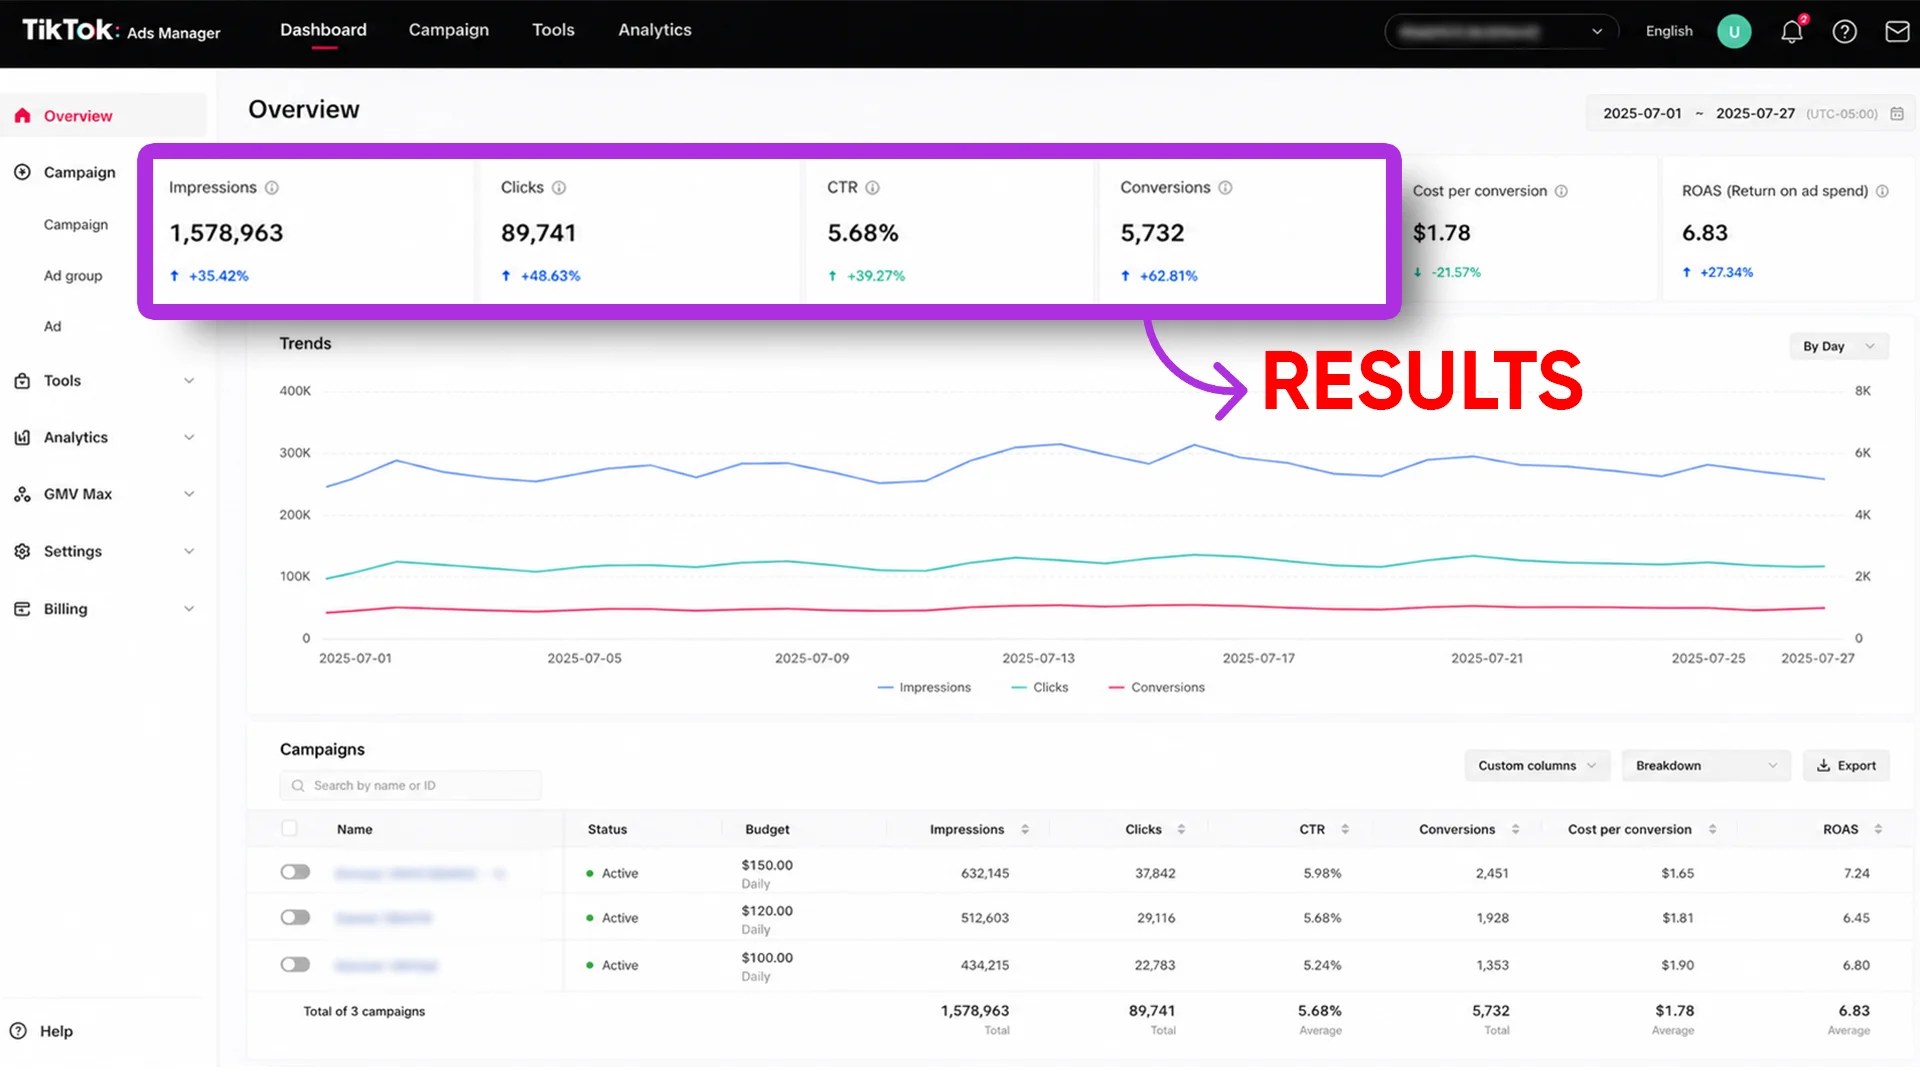Open the By Day trends dropdown
Screen dimensions: 1920x1080
pyautogui.click(x=1838, y=347)
